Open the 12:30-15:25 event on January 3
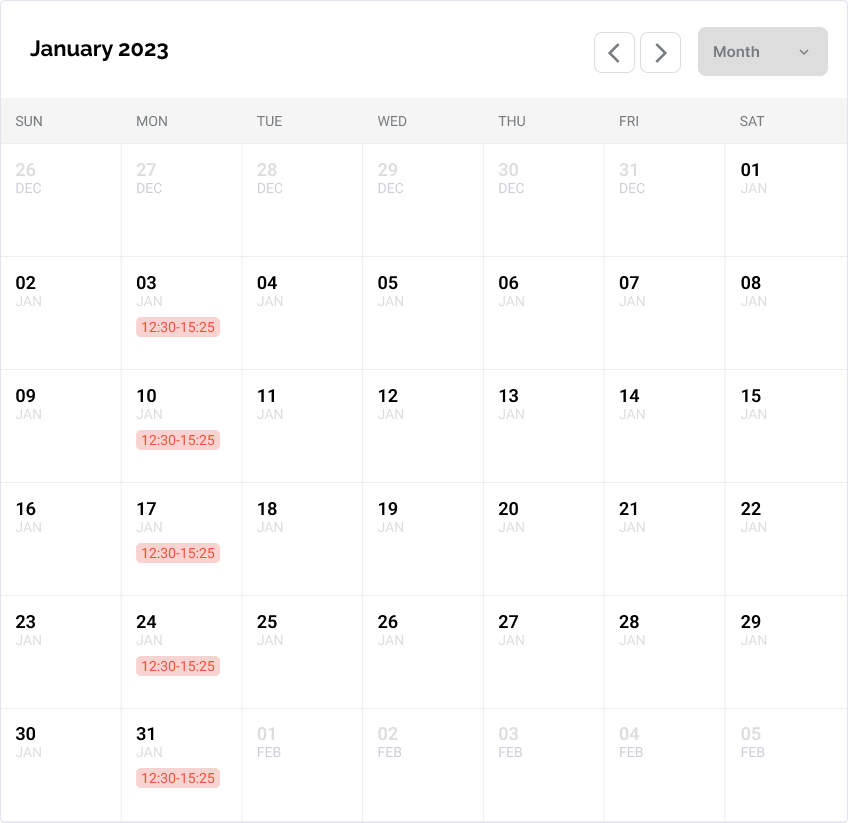The image size is (848, 823). tap(178, 327)
